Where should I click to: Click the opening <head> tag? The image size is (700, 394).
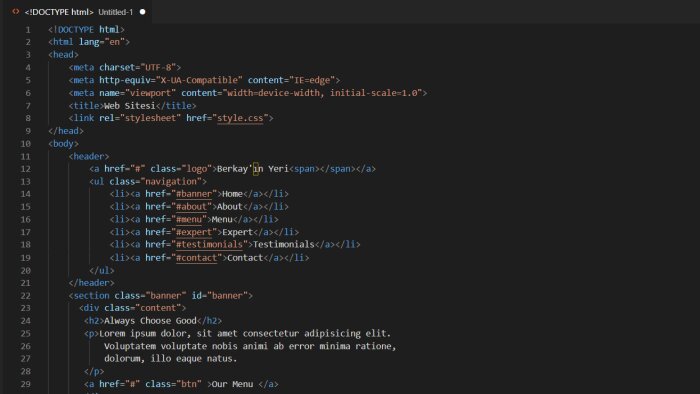point(63,54)
